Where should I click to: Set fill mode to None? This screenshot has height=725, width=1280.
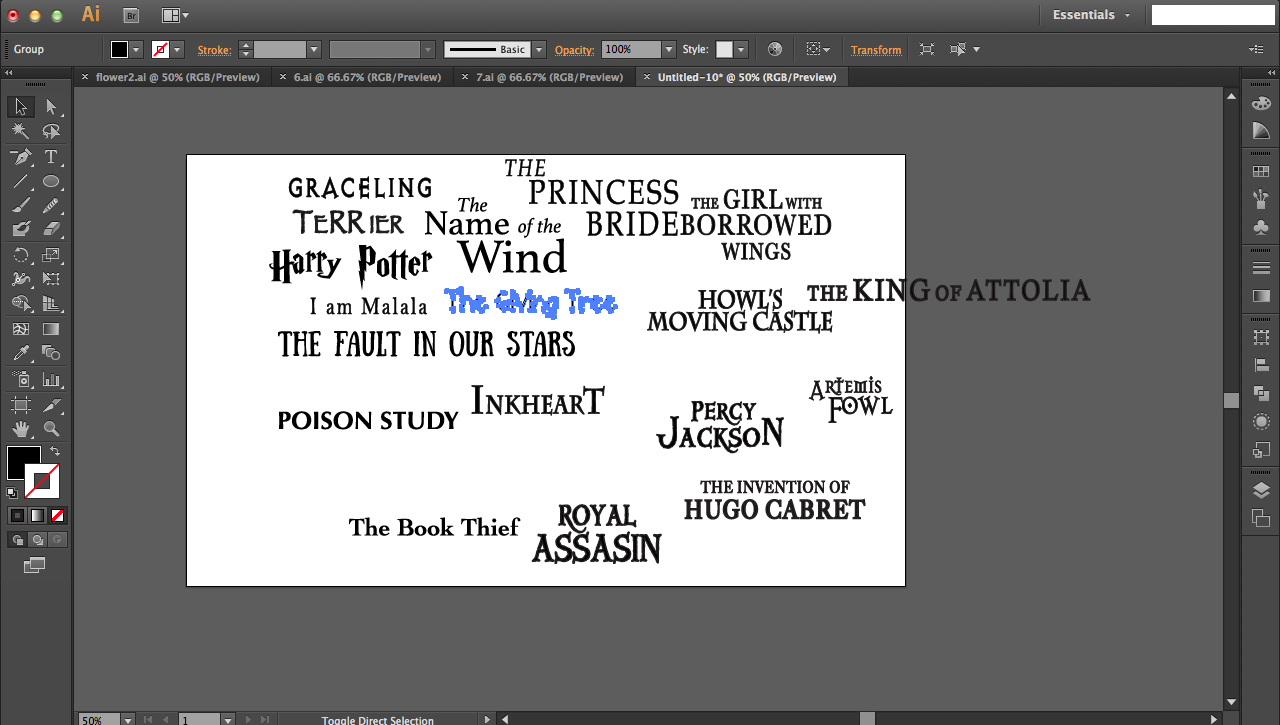pyautogui.click(x=57, y=516)
